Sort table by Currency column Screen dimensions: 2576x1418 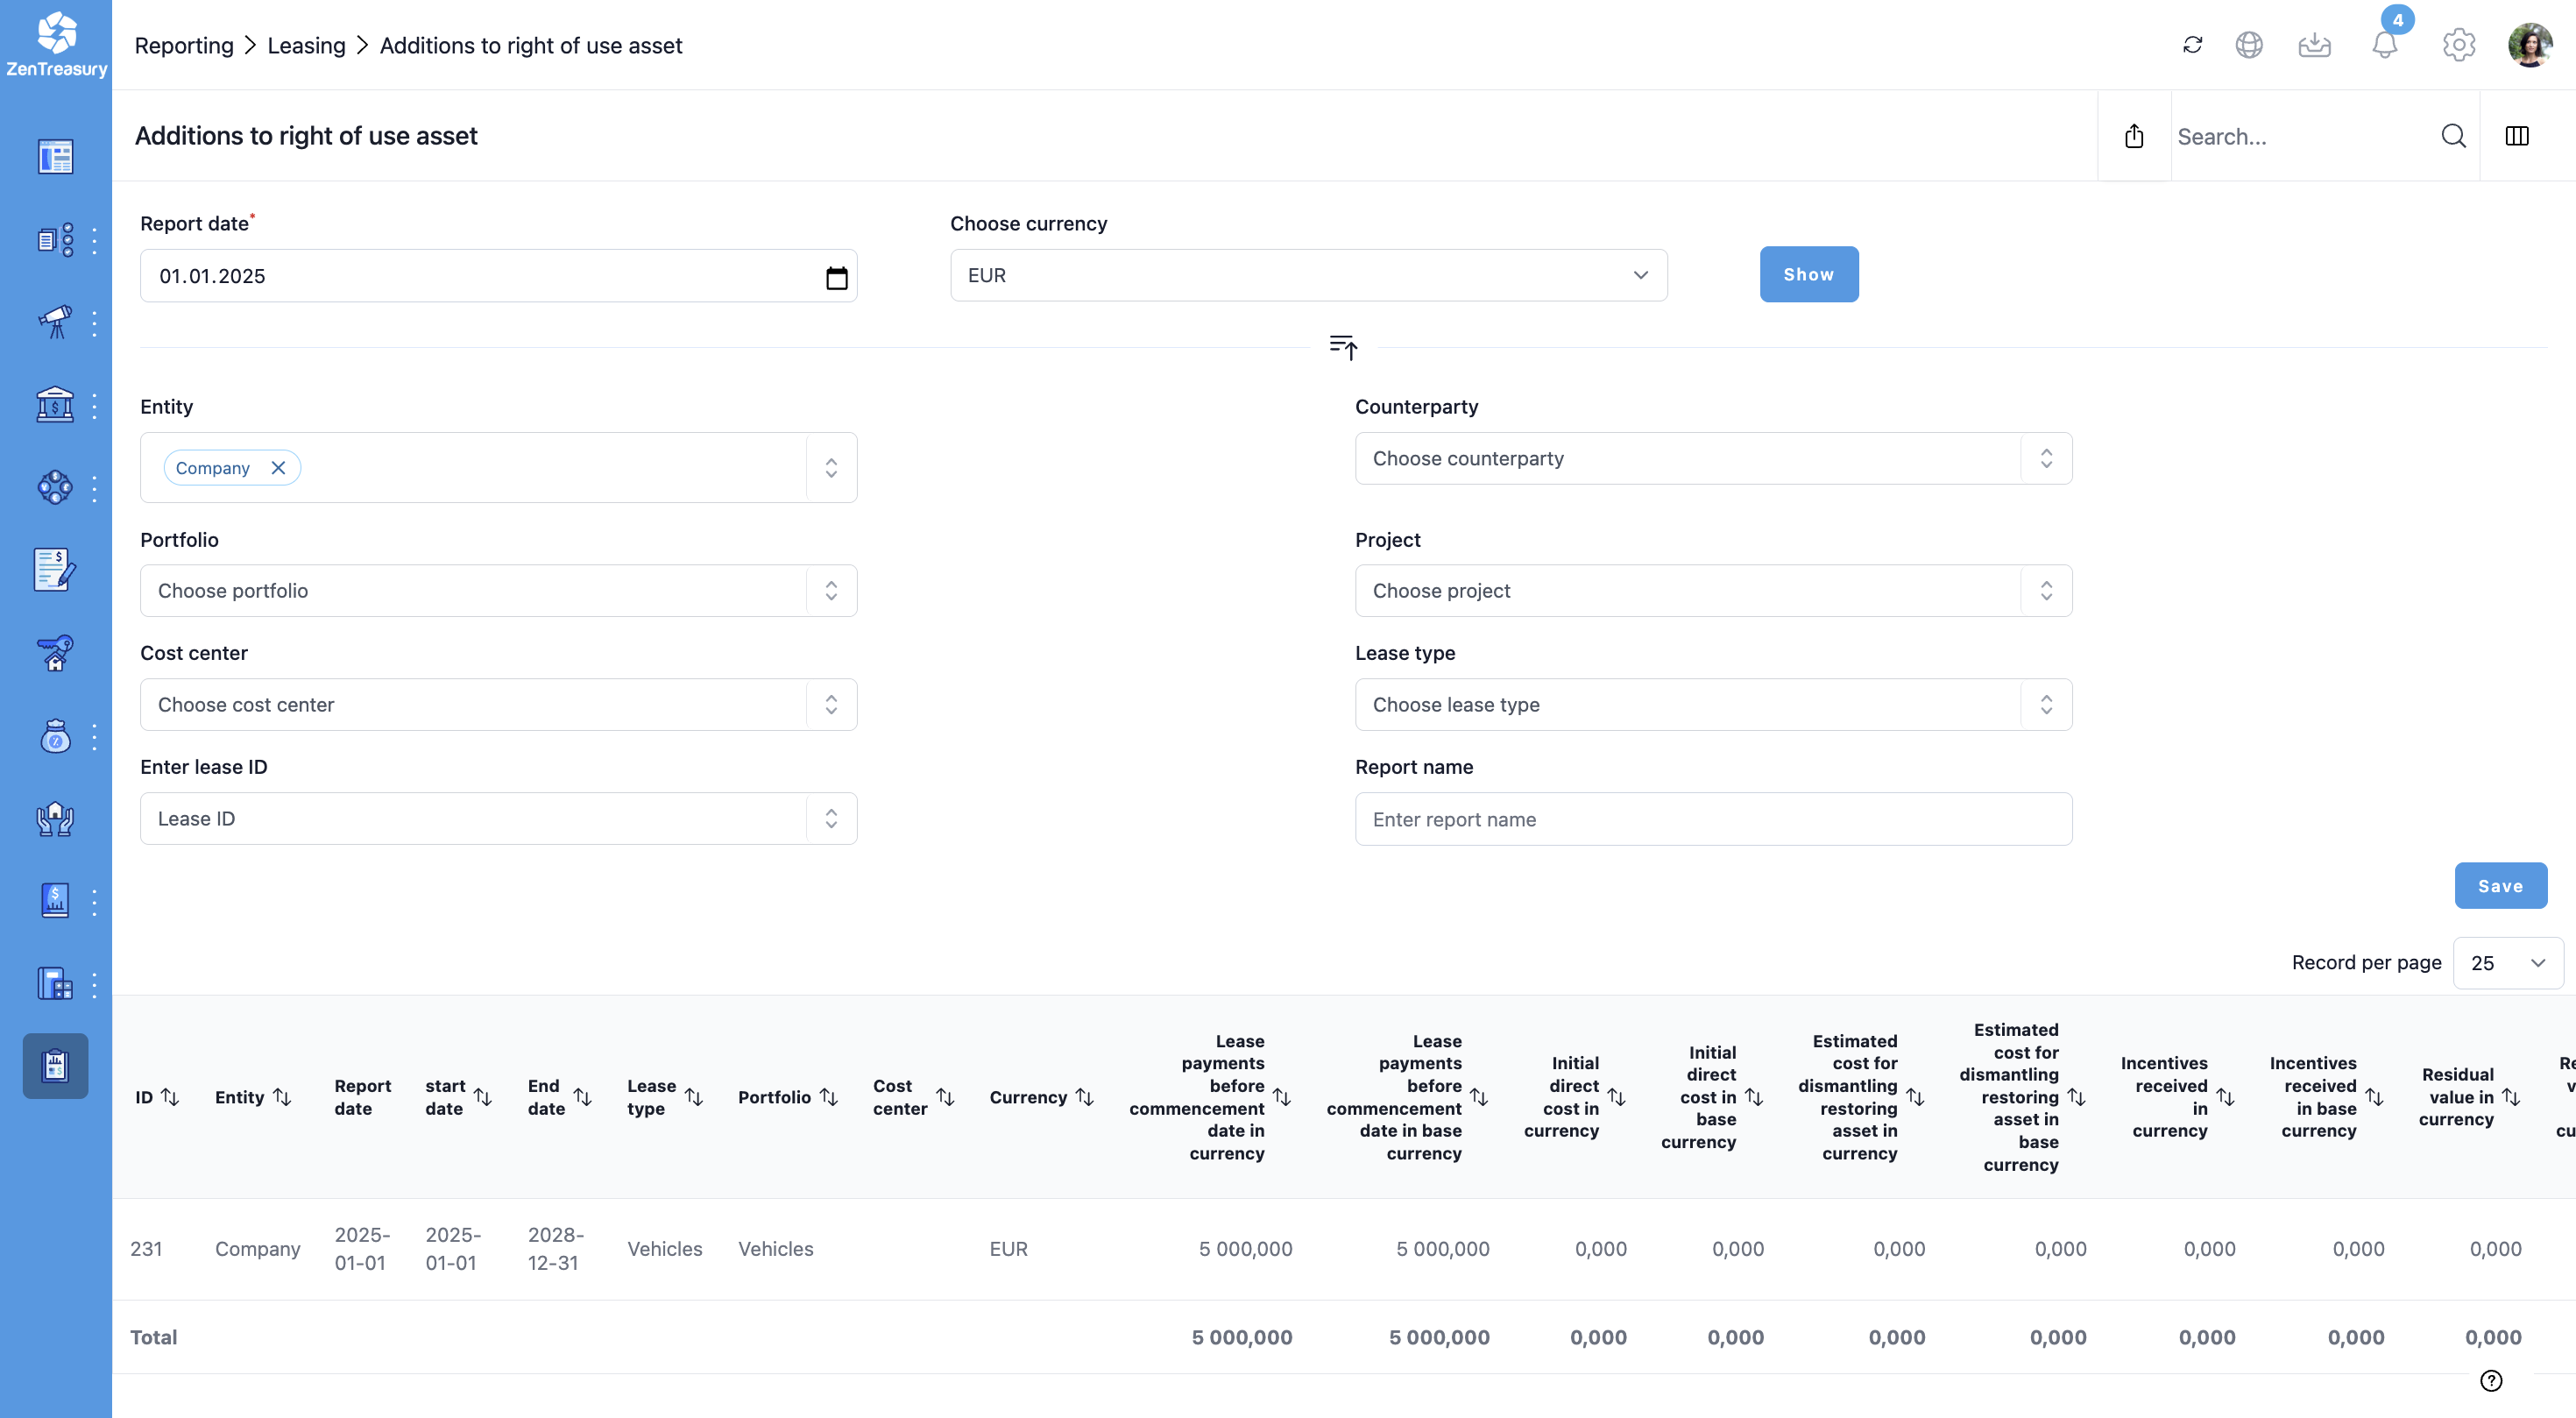[x=1085, y=1097]
